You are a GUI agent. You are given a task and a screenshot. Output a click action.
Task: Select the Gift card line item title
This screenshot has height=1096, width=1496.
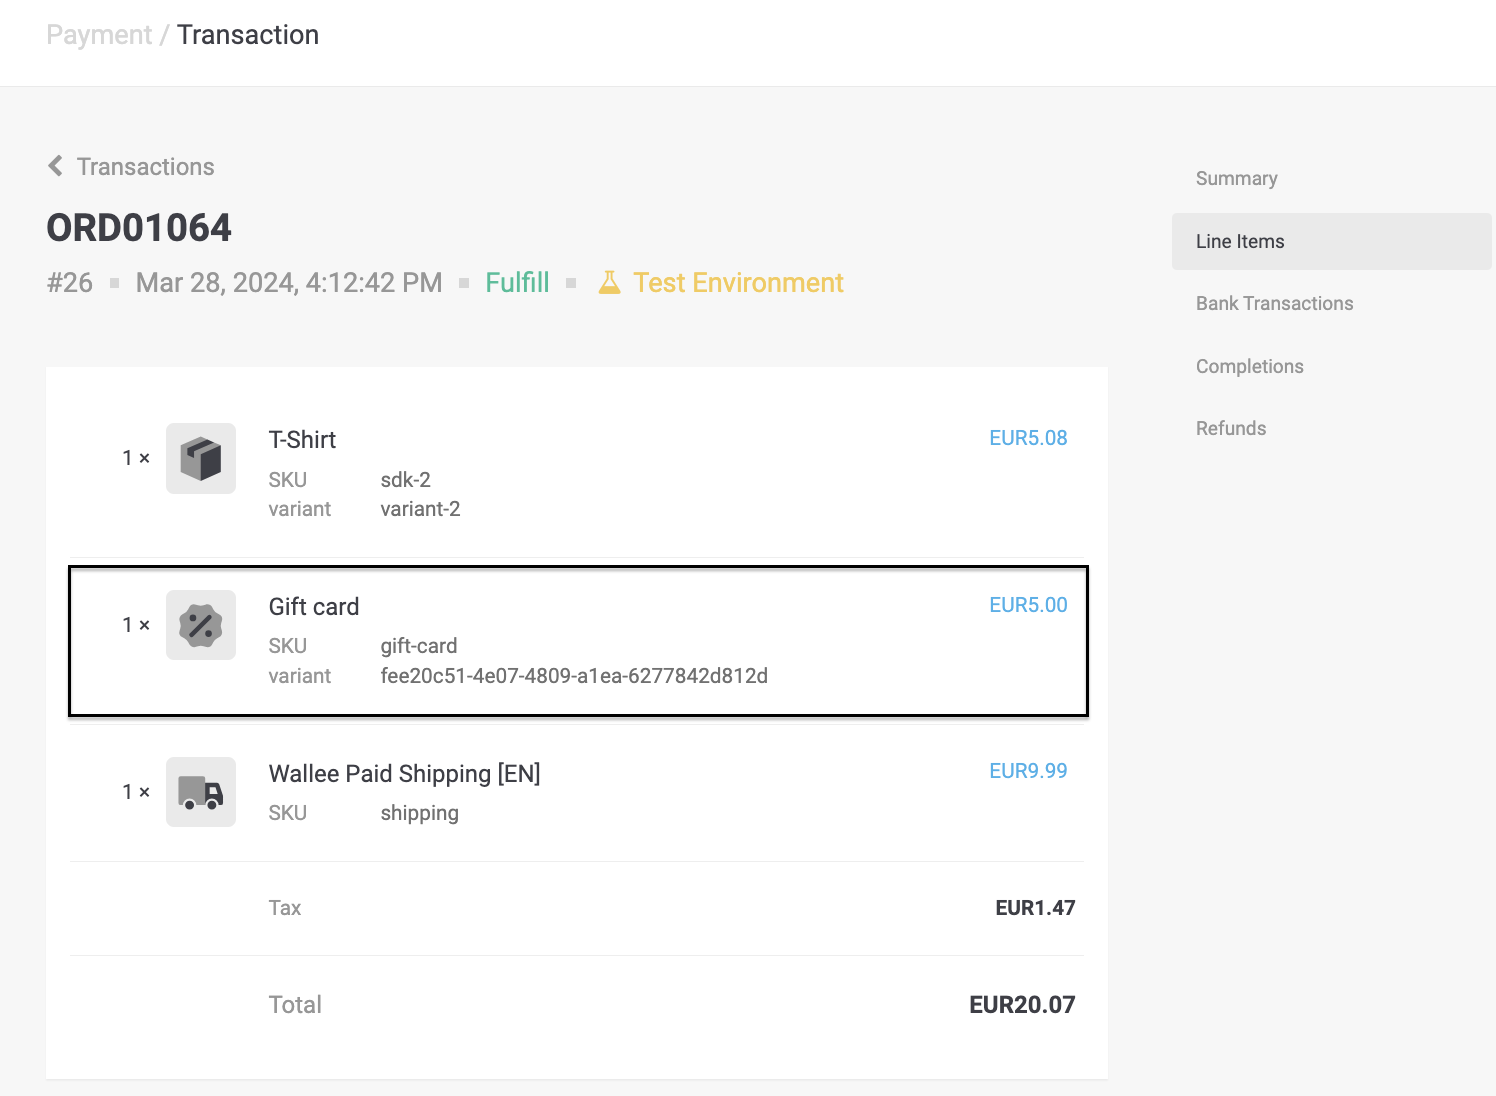[314, 607]
